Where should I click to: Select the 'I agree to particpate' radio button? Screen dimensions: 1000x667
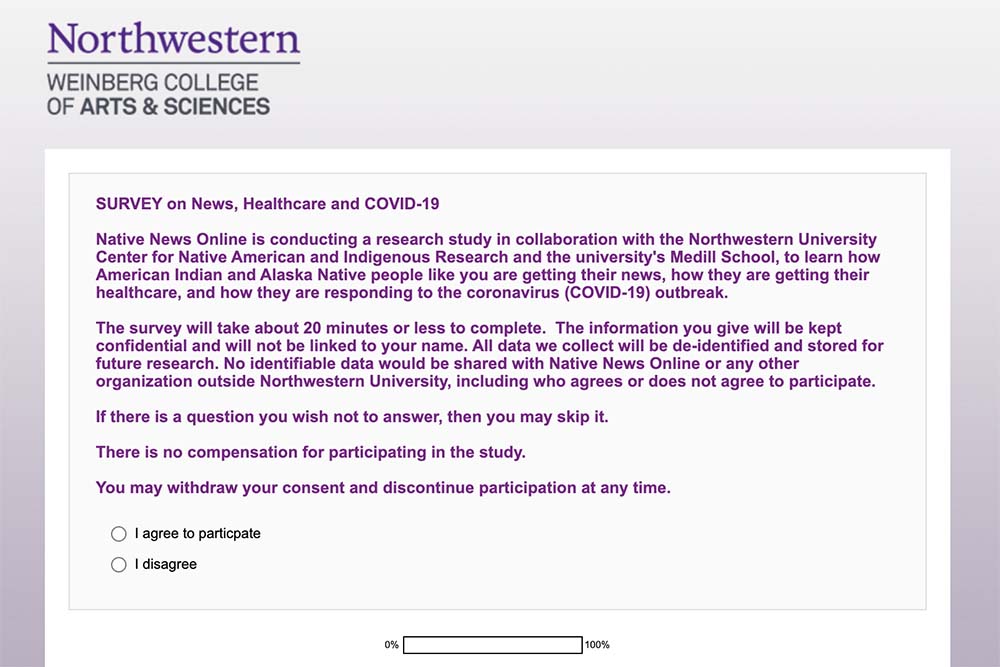point(119,534)
